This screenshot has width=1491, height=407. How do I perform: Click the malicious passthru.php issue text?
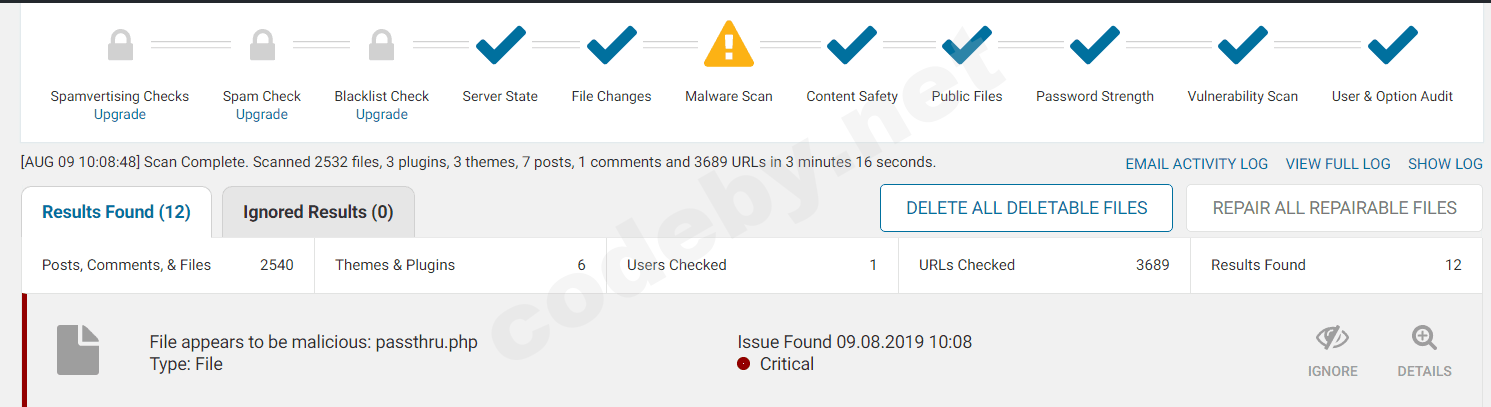(x=313, y=342)
